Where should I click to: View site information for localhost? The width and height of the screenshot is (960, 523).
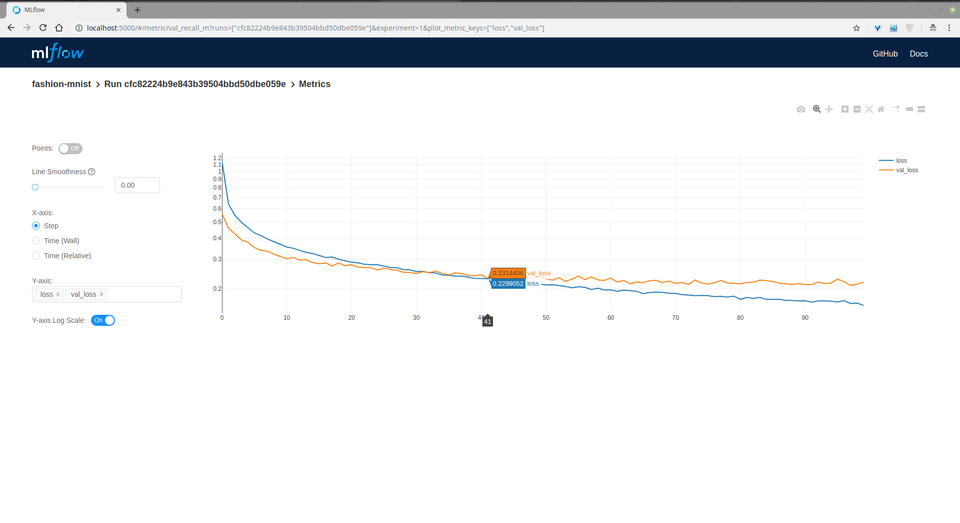pos(78,28)
